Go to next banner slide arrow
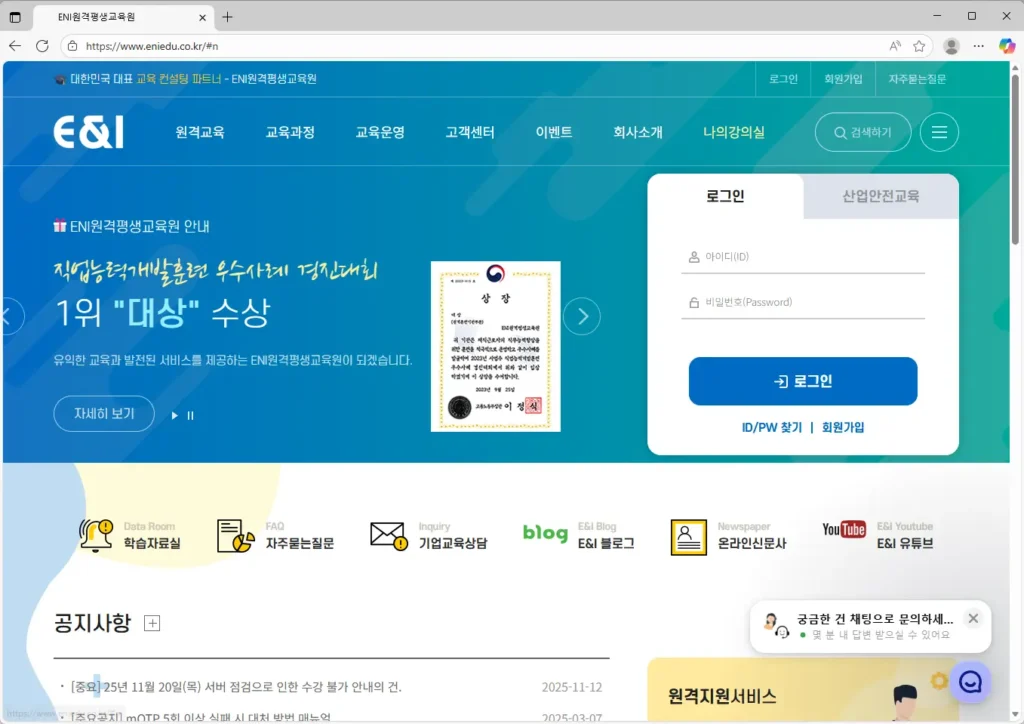 582,317
